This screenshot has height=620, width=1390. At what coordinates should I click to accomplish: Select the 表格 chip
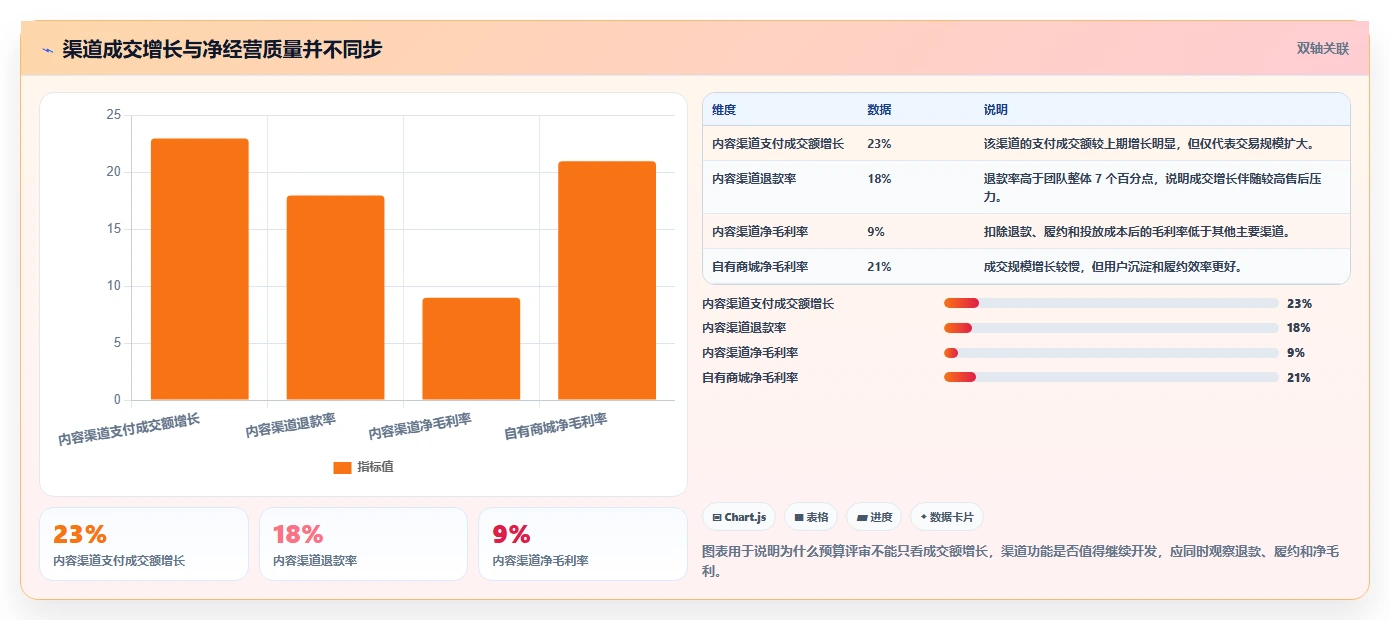[x=811, y=517]
